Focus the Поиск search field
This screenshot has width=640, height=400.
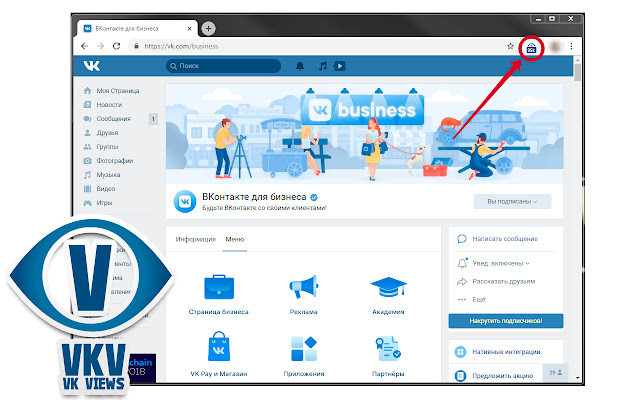pos(224,66)
